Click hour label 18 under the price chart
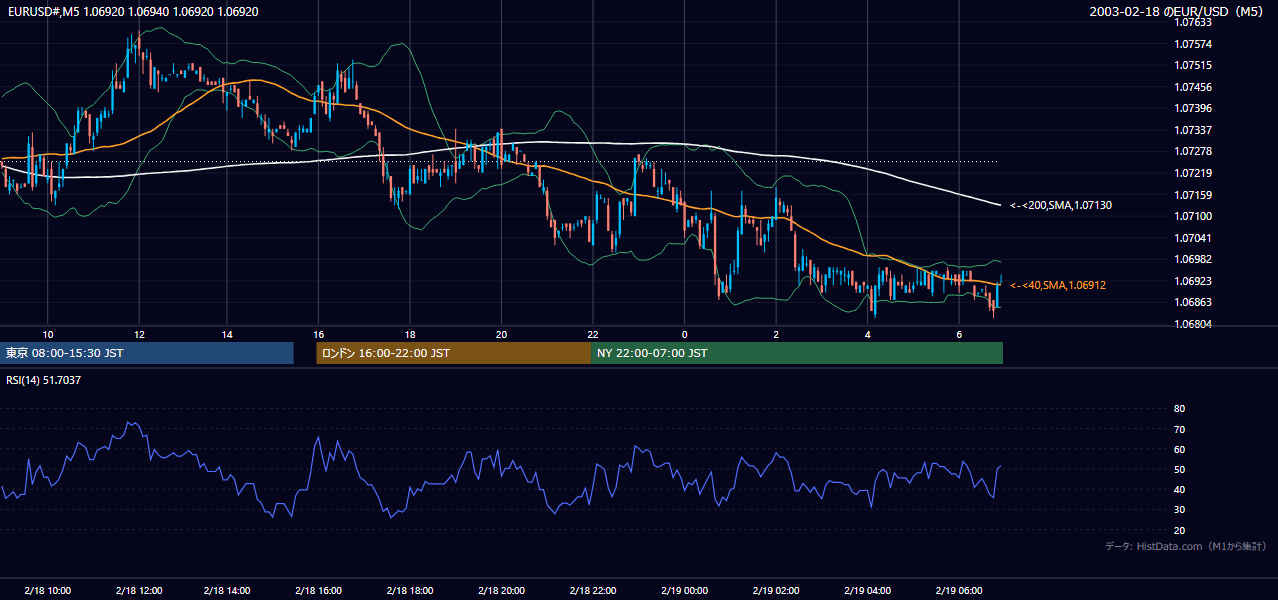The image size is (1278, 600). point(410,334)
